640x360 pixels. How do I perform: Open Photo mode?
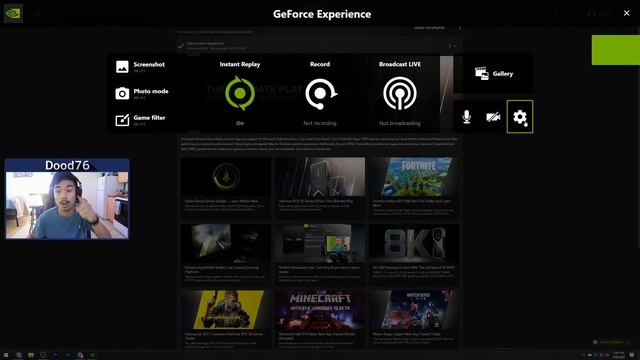pyautogui.click(x=142, y=93)
